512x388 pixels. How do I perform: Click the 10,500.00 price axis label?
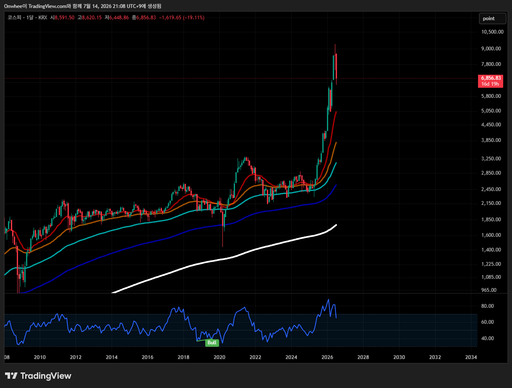click(x=492, y=32)
